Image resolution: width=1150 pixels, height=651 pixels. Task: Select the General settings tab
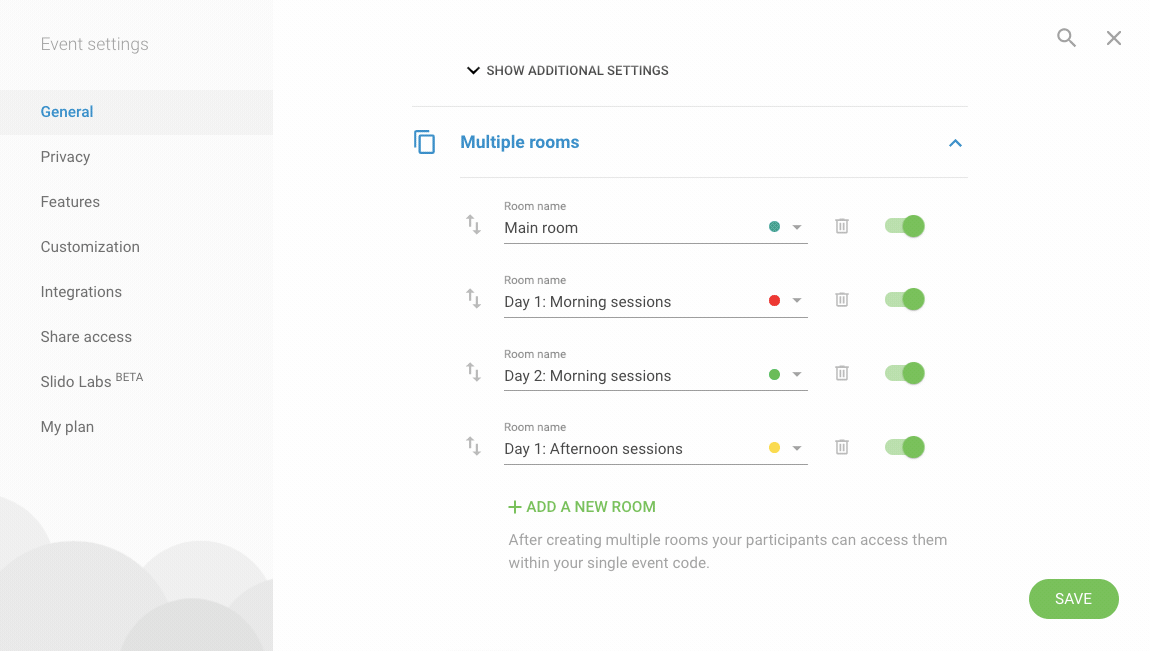click(136, 112)
